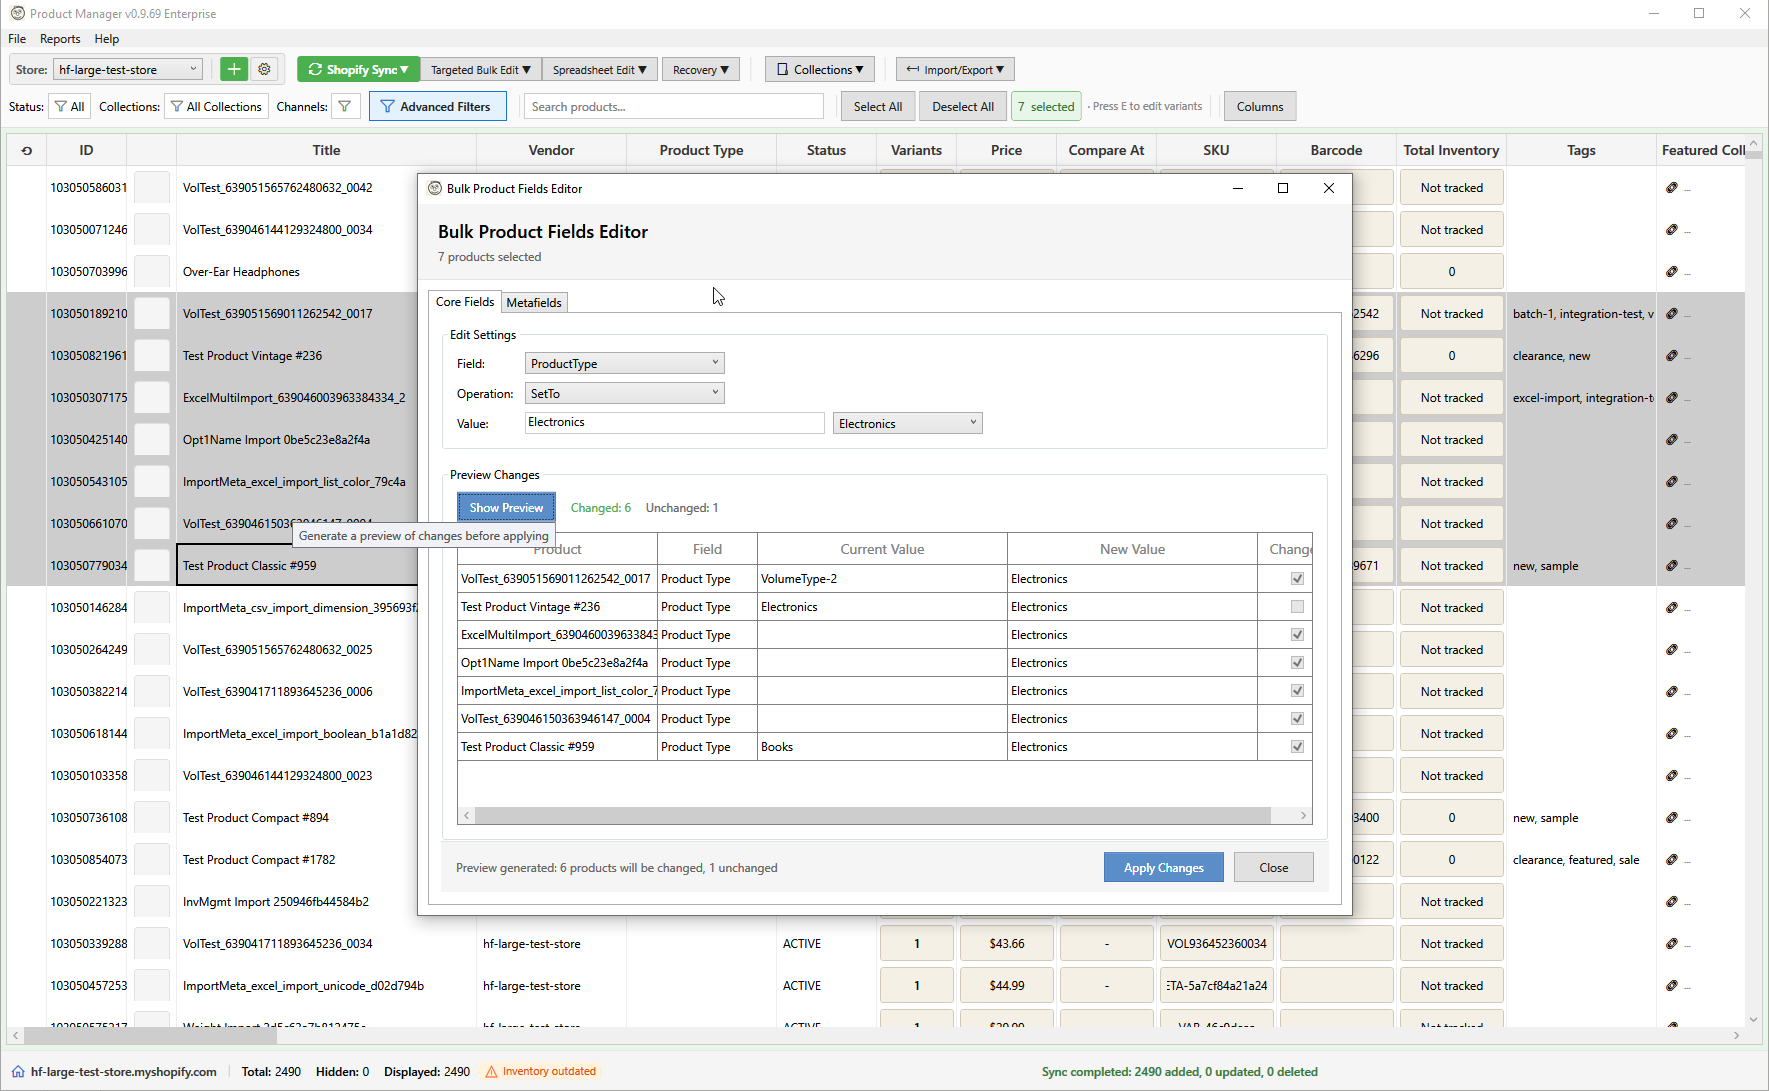Click the Apply Changes button
The width and height of the screenshot is (1769, 1091).
pyautogui.click(x=1163, y=867)
